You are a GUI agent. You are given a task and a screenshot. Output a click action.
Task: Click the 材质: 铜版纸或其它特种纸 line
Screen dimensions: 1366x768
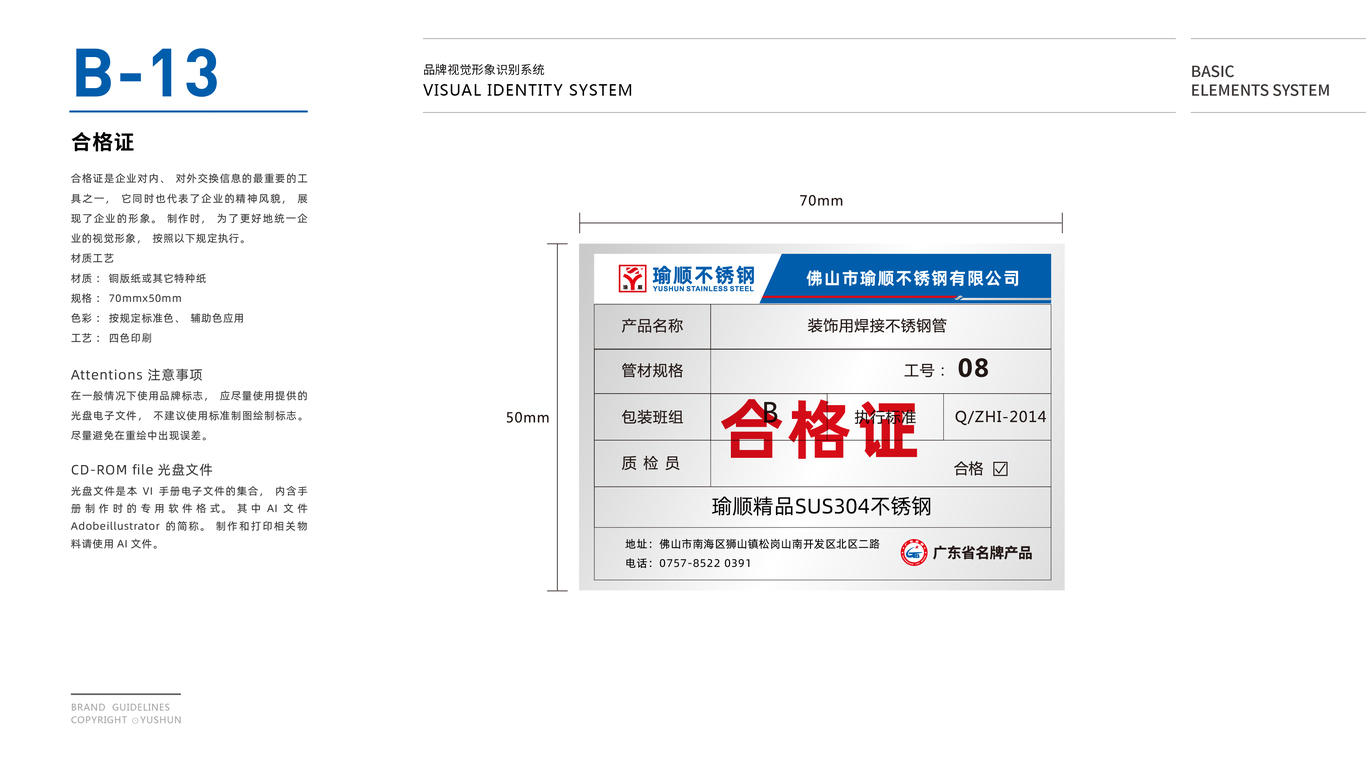pyautogui.click(x=138, y=278)
